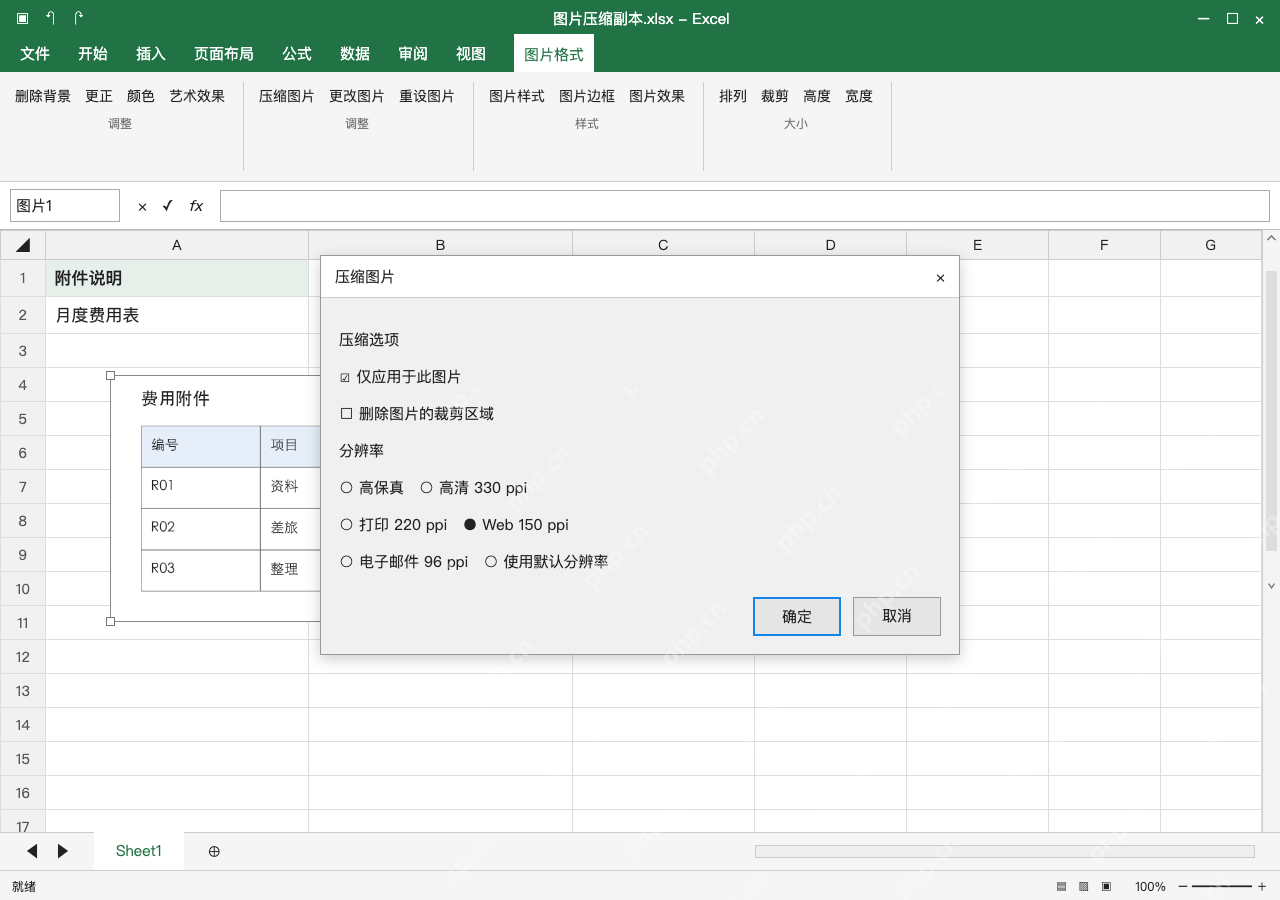Select 打印 220 ppi
Screen dimensions: 1280x900
pos(394,525)
